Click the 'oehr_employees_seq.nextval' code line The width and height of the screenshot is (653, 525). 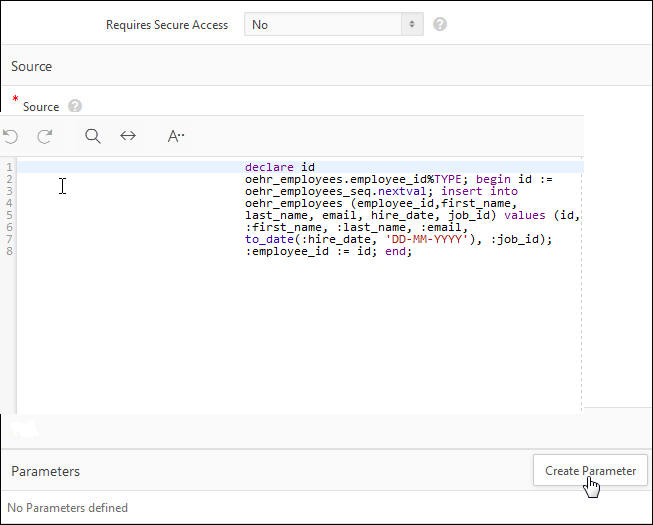381,191
